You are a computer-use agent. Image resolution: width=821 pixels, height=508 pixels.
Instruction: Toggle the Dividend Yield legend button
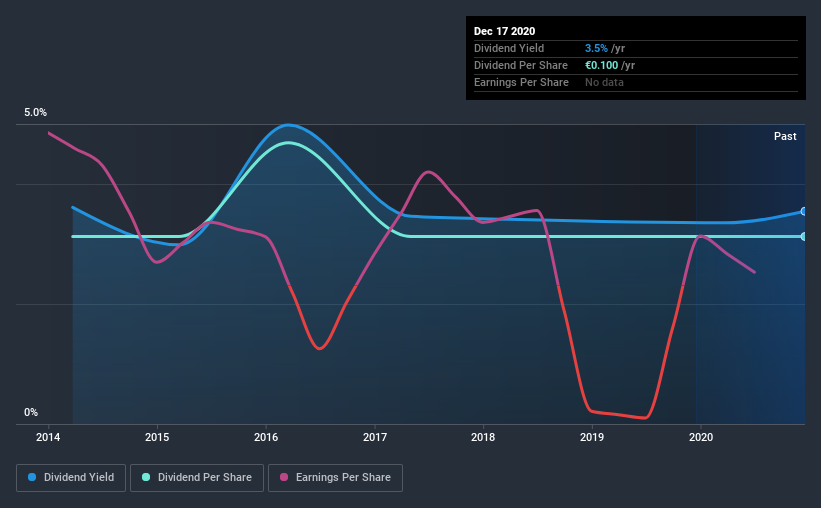(x=71, y=478)
